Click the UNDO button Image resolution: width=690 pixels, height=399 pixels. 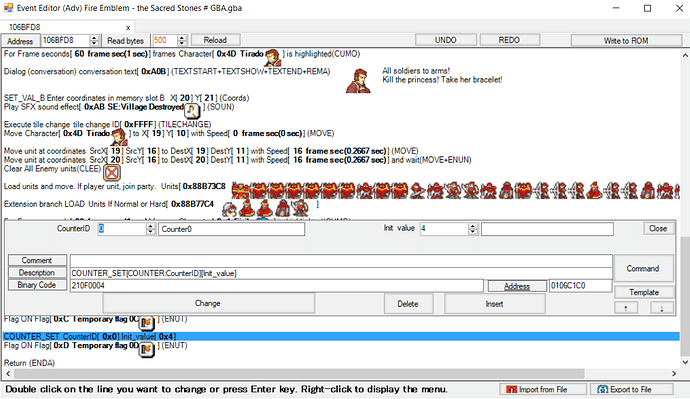446,40
